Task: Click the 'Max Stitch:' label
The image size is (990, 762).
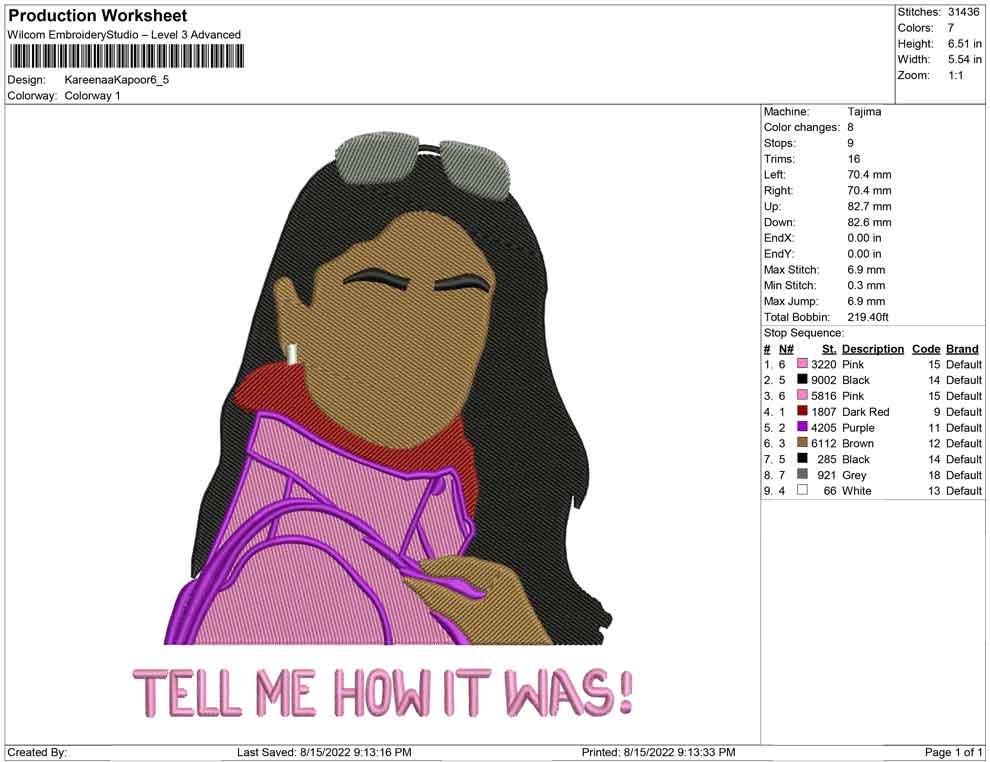Action: (x=792, y=270)
